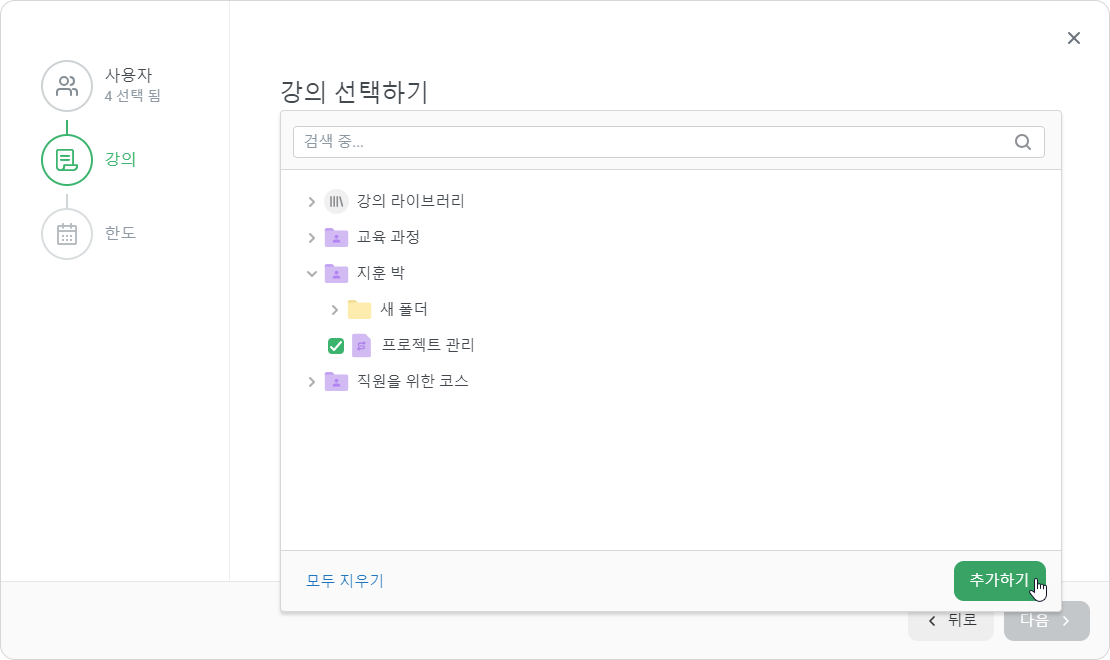Click the 교육 과정 folder icon
This screenshot has height=660, width=1110.
coord(336,237)
